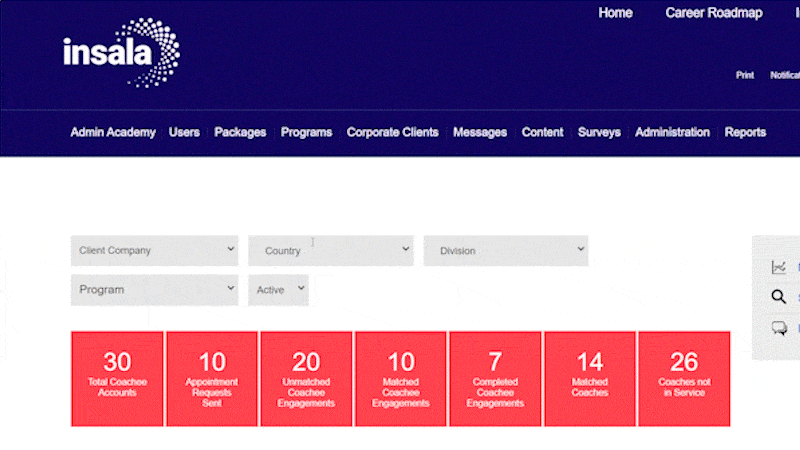
Task: Open the 14 Matched Coaches tile
Action: 590,379
